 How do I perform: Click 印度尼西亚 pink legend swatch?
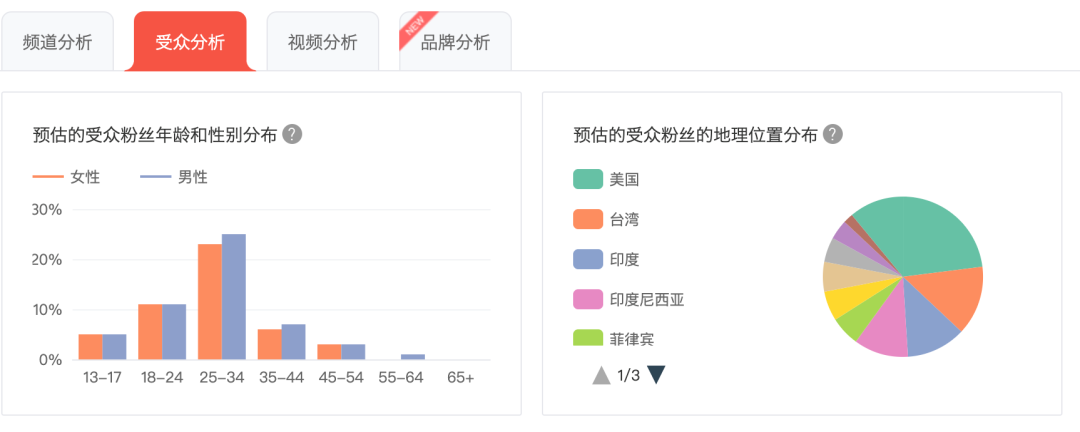click(588, 300)
